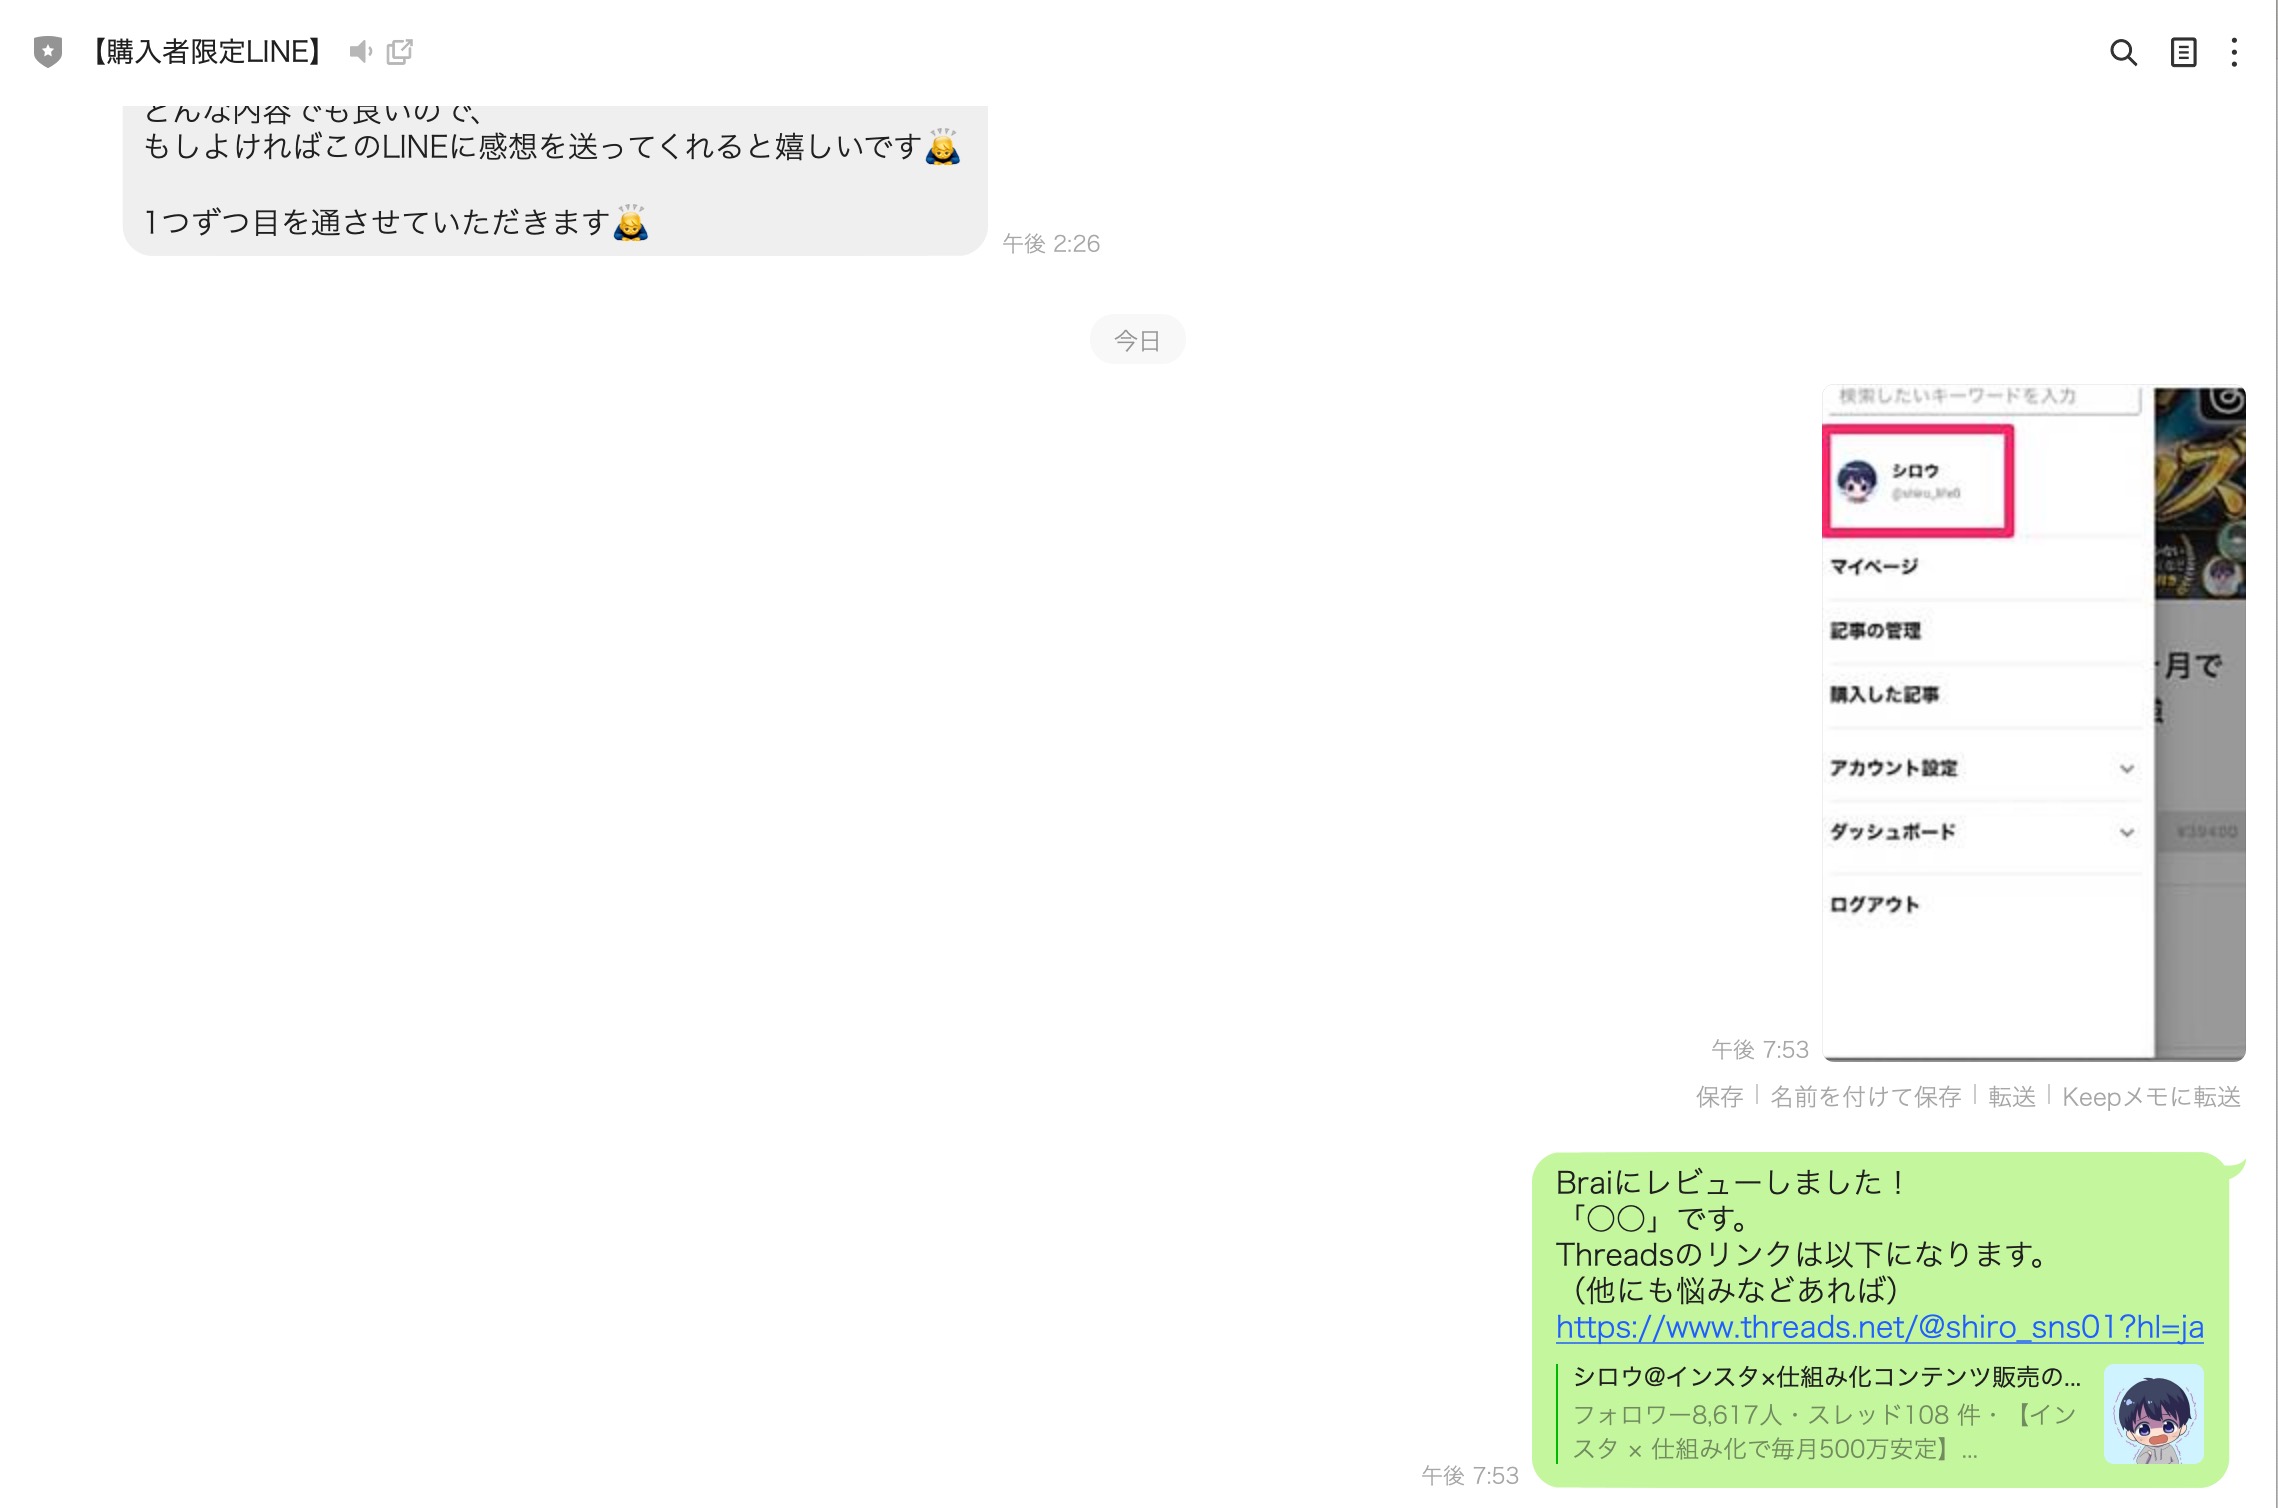The width and height of the screenshot is (2278, 1508).
Task: Open the threads.net shiro_sns01 hyperlink
Action: point(1879,1327)
